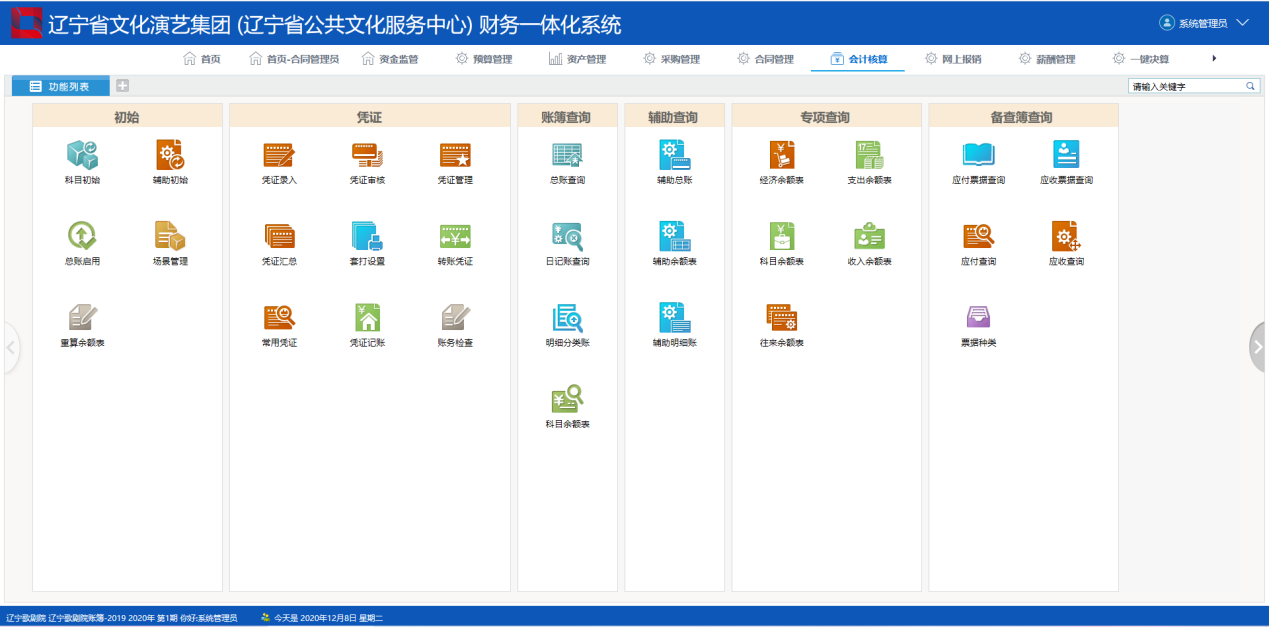Collapse the left side panel arrow
The width and height of the screenshot is (1269, 627).
click(11, 348)
